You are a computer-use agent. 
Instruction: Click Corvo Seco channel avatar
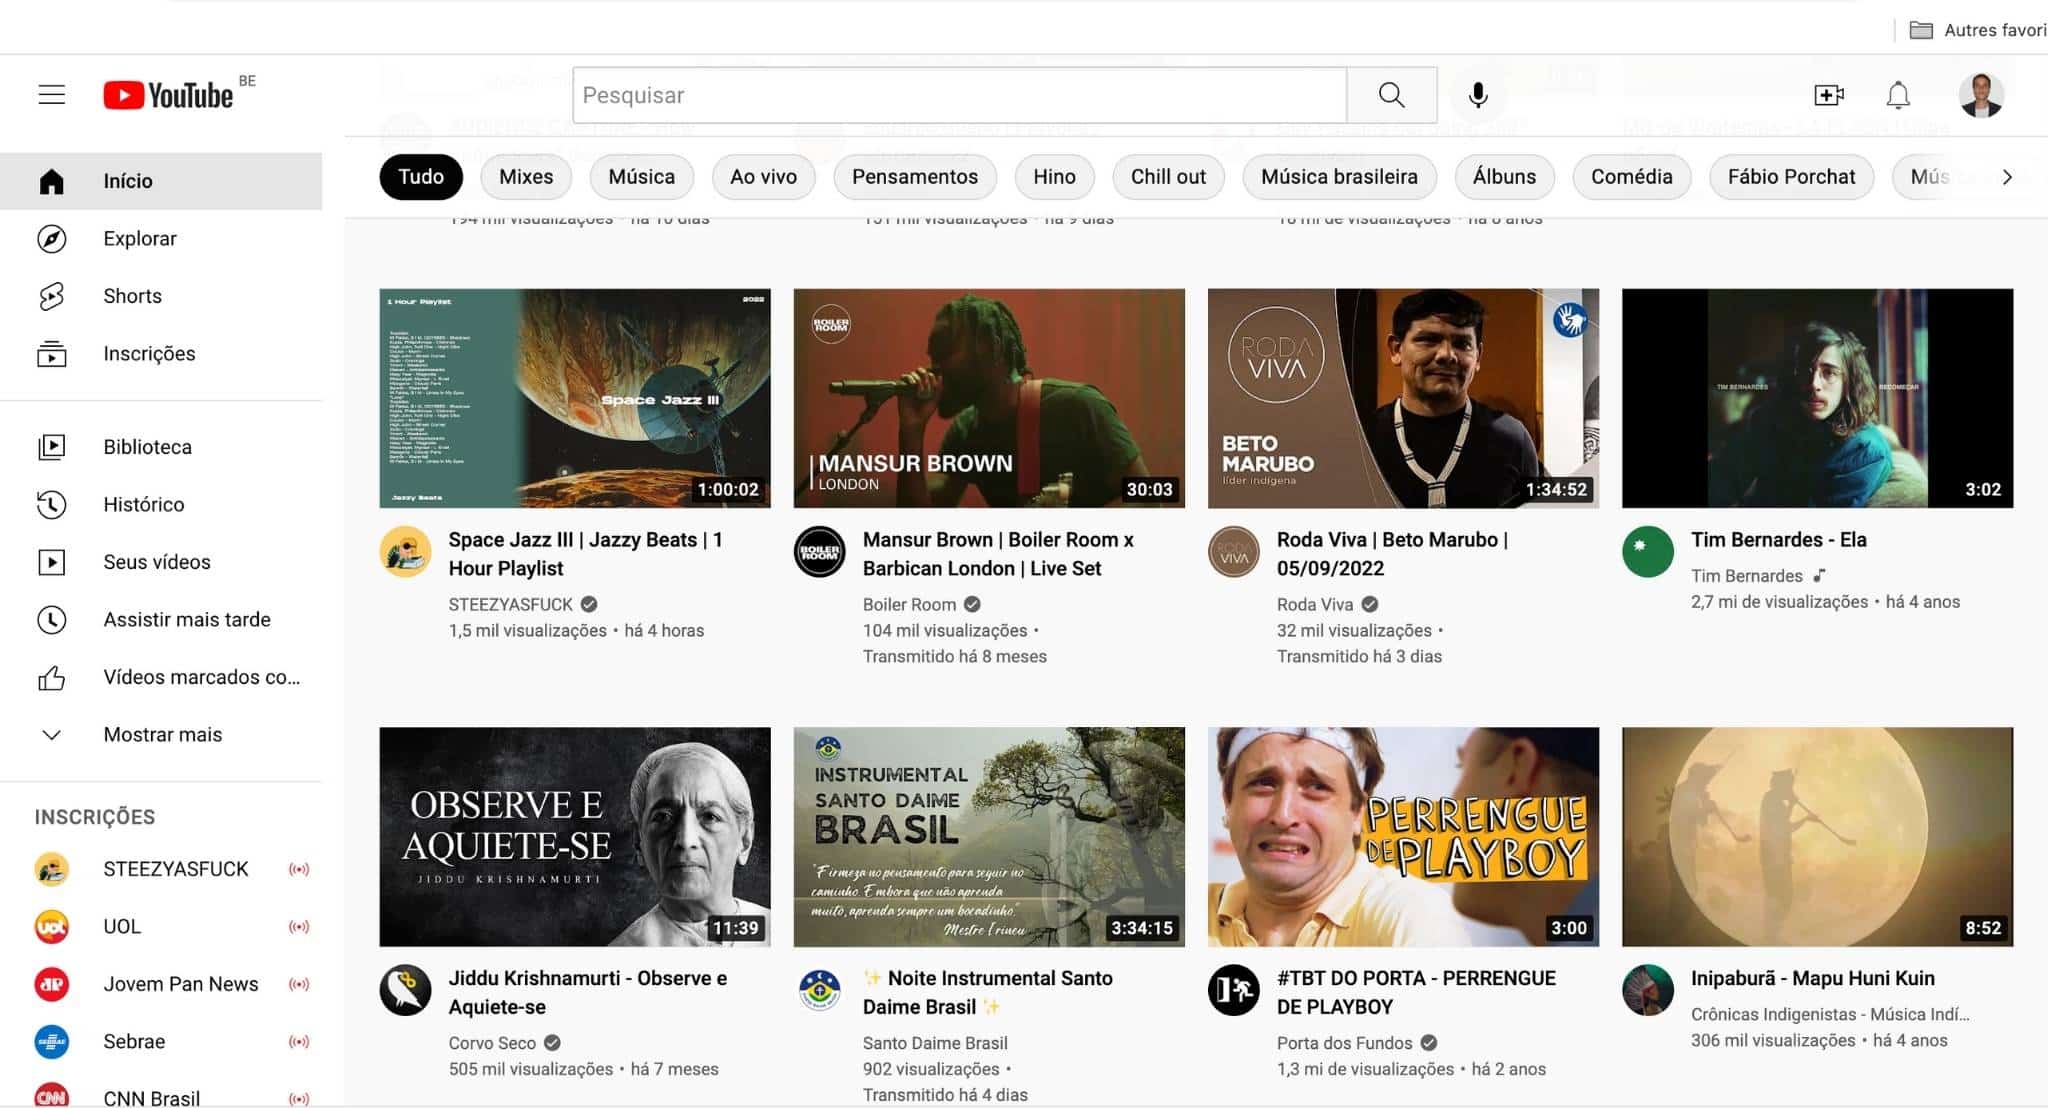[406, 990]
